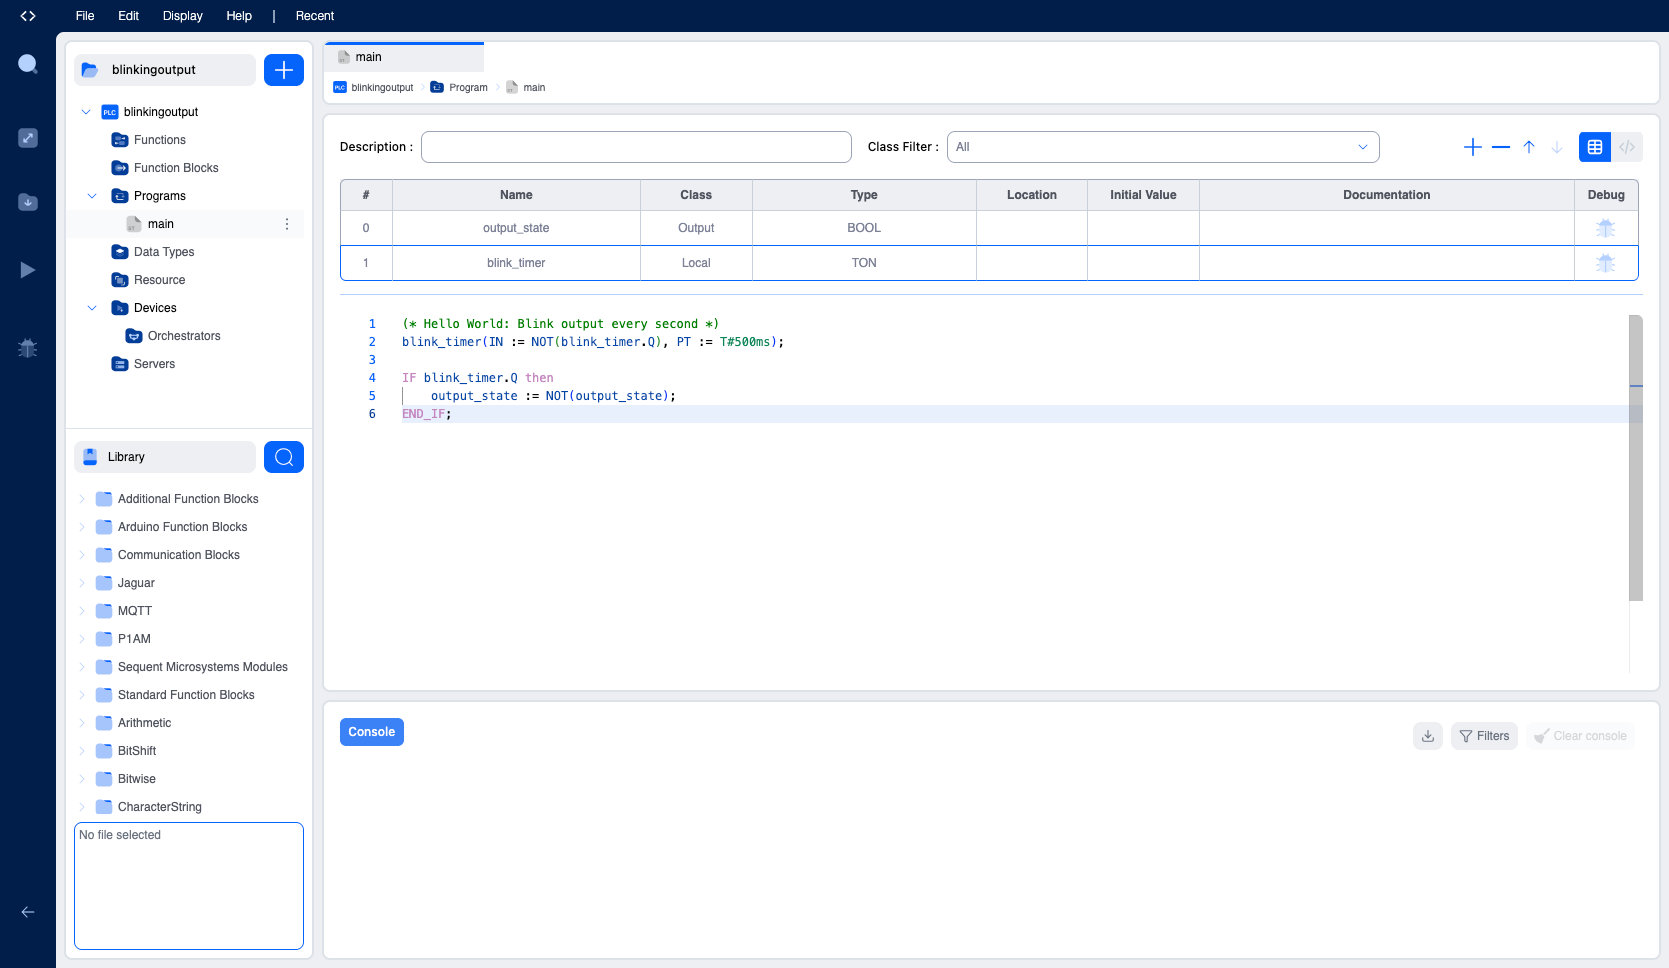
Task: Collapse the blinkingoutput project tree
Action: (x=86, y=112)
